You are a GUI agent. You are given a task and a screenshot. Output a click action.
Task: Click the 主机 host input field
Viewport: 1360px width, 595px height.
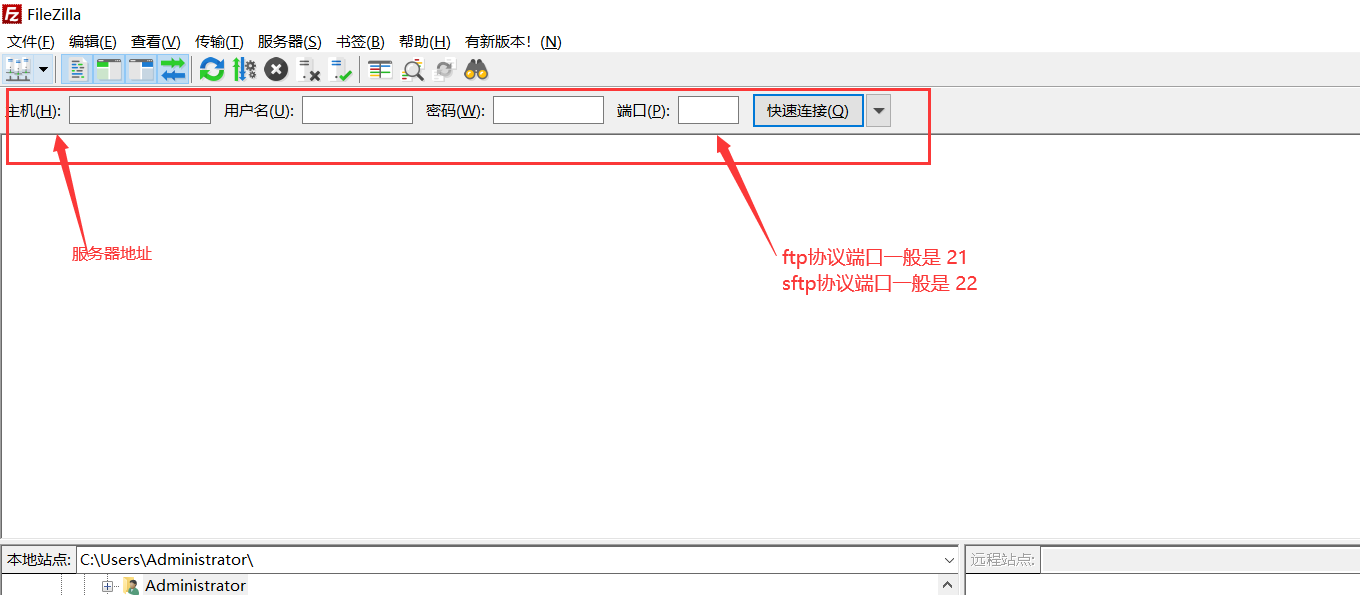pos(140,110)
